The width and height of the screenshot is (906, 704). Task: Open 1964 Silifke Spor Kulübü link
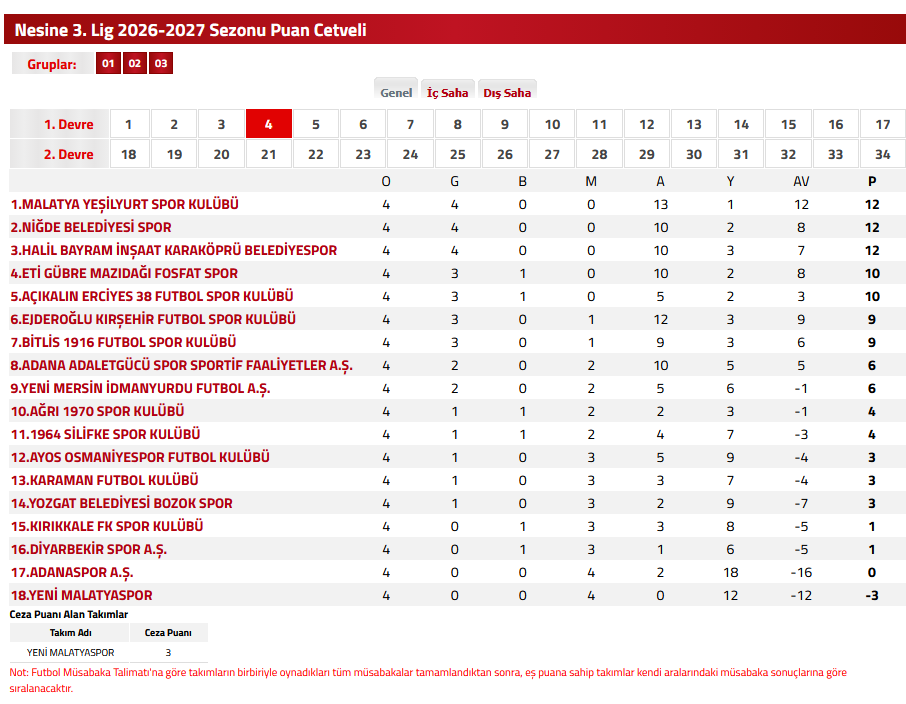click(x=106, y=434)
